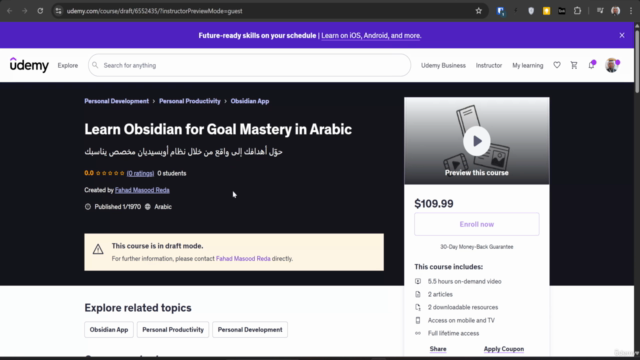This screenshot has width=640, height=360.
Task: Open the shield extension icon
Action: (x=531, y=11)
